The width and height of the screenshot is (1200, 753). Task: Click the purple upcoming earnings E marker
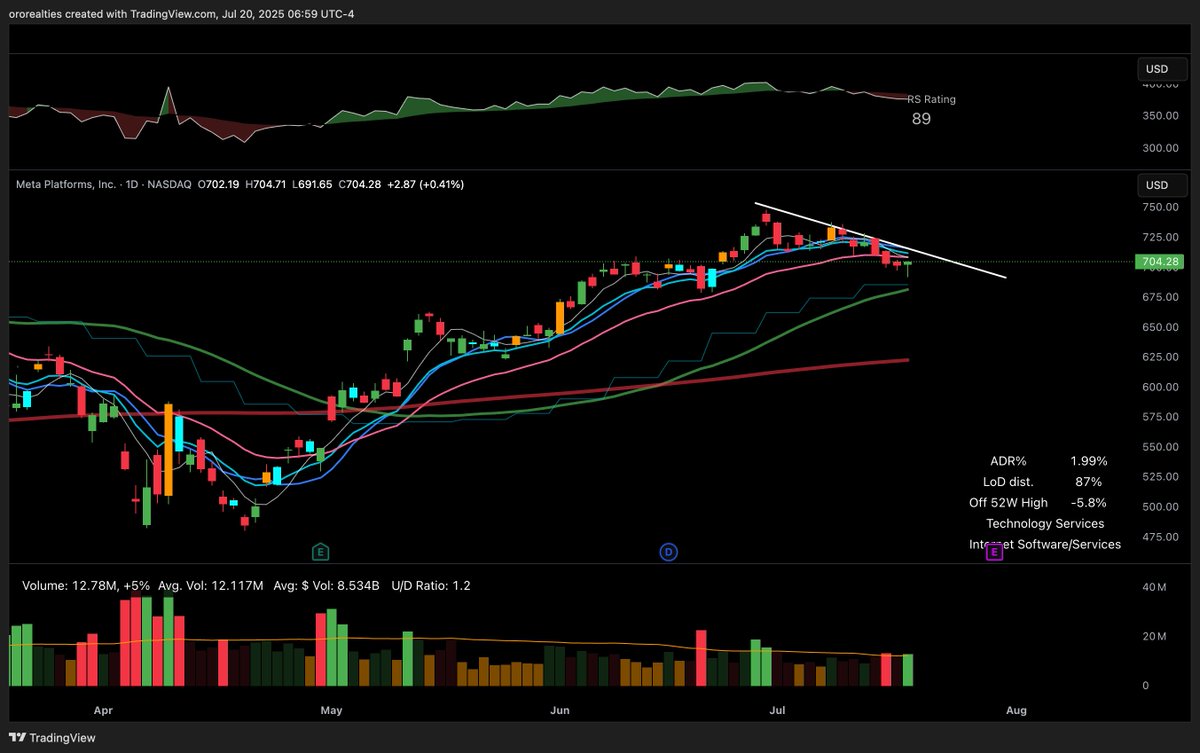[x=994, y=551]
